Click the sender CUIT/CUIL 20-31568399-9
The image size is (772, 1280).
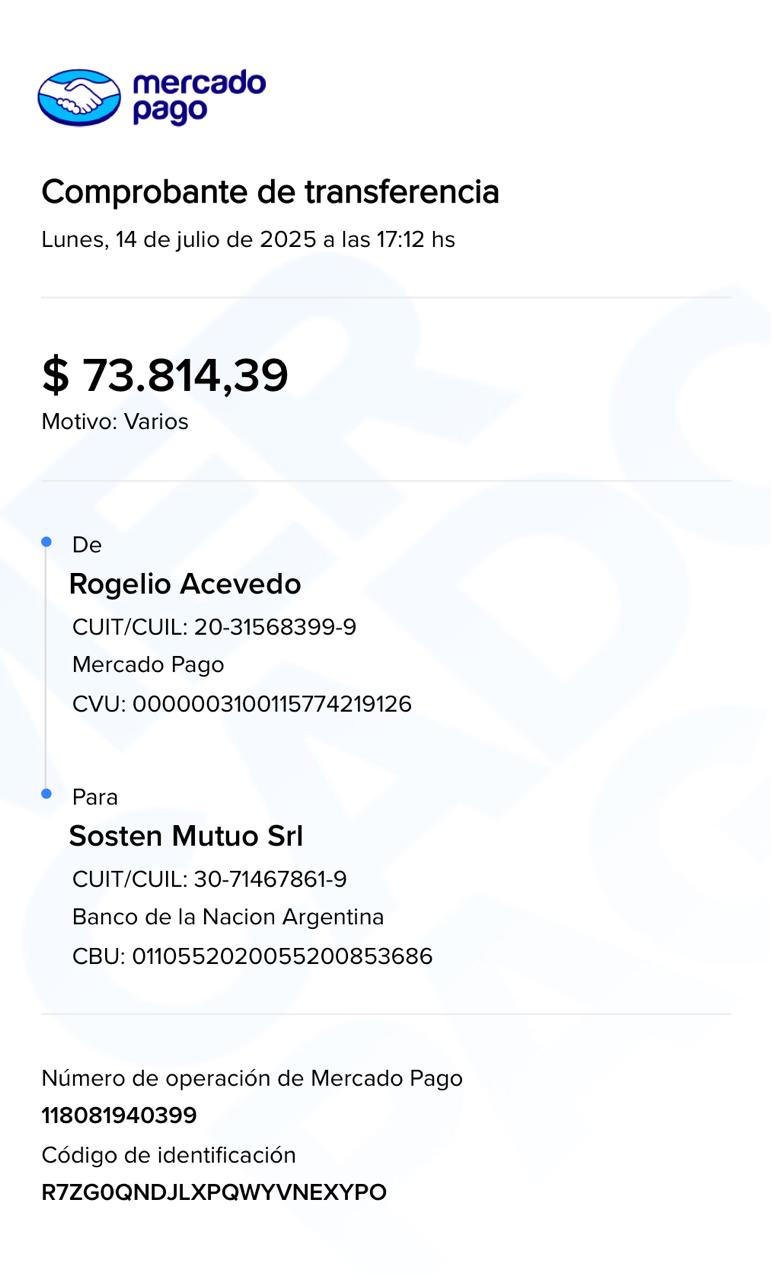coord(214,627)
